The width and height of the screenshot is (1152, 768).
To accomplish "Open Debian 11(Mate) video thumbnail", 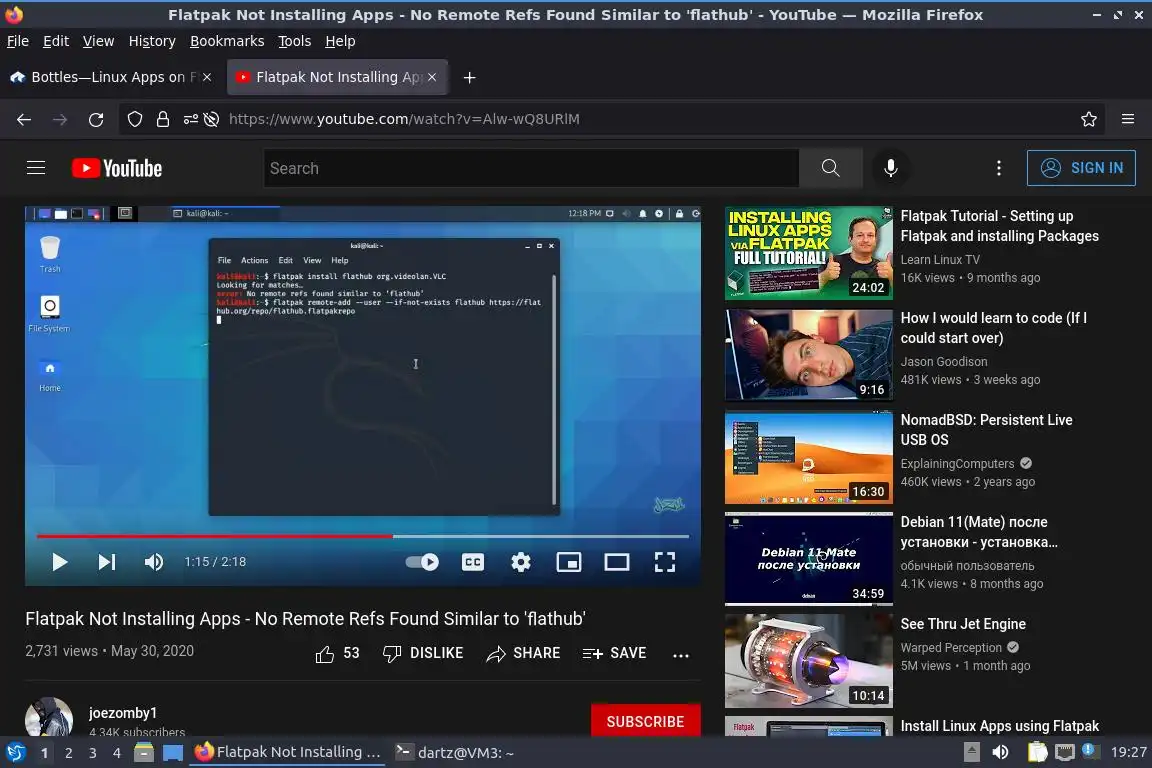I will coord(808,559).
